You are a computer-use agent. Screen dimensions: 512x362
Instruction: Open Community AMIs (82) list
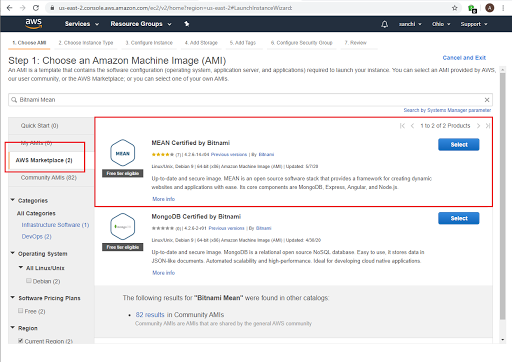point(49,178)
